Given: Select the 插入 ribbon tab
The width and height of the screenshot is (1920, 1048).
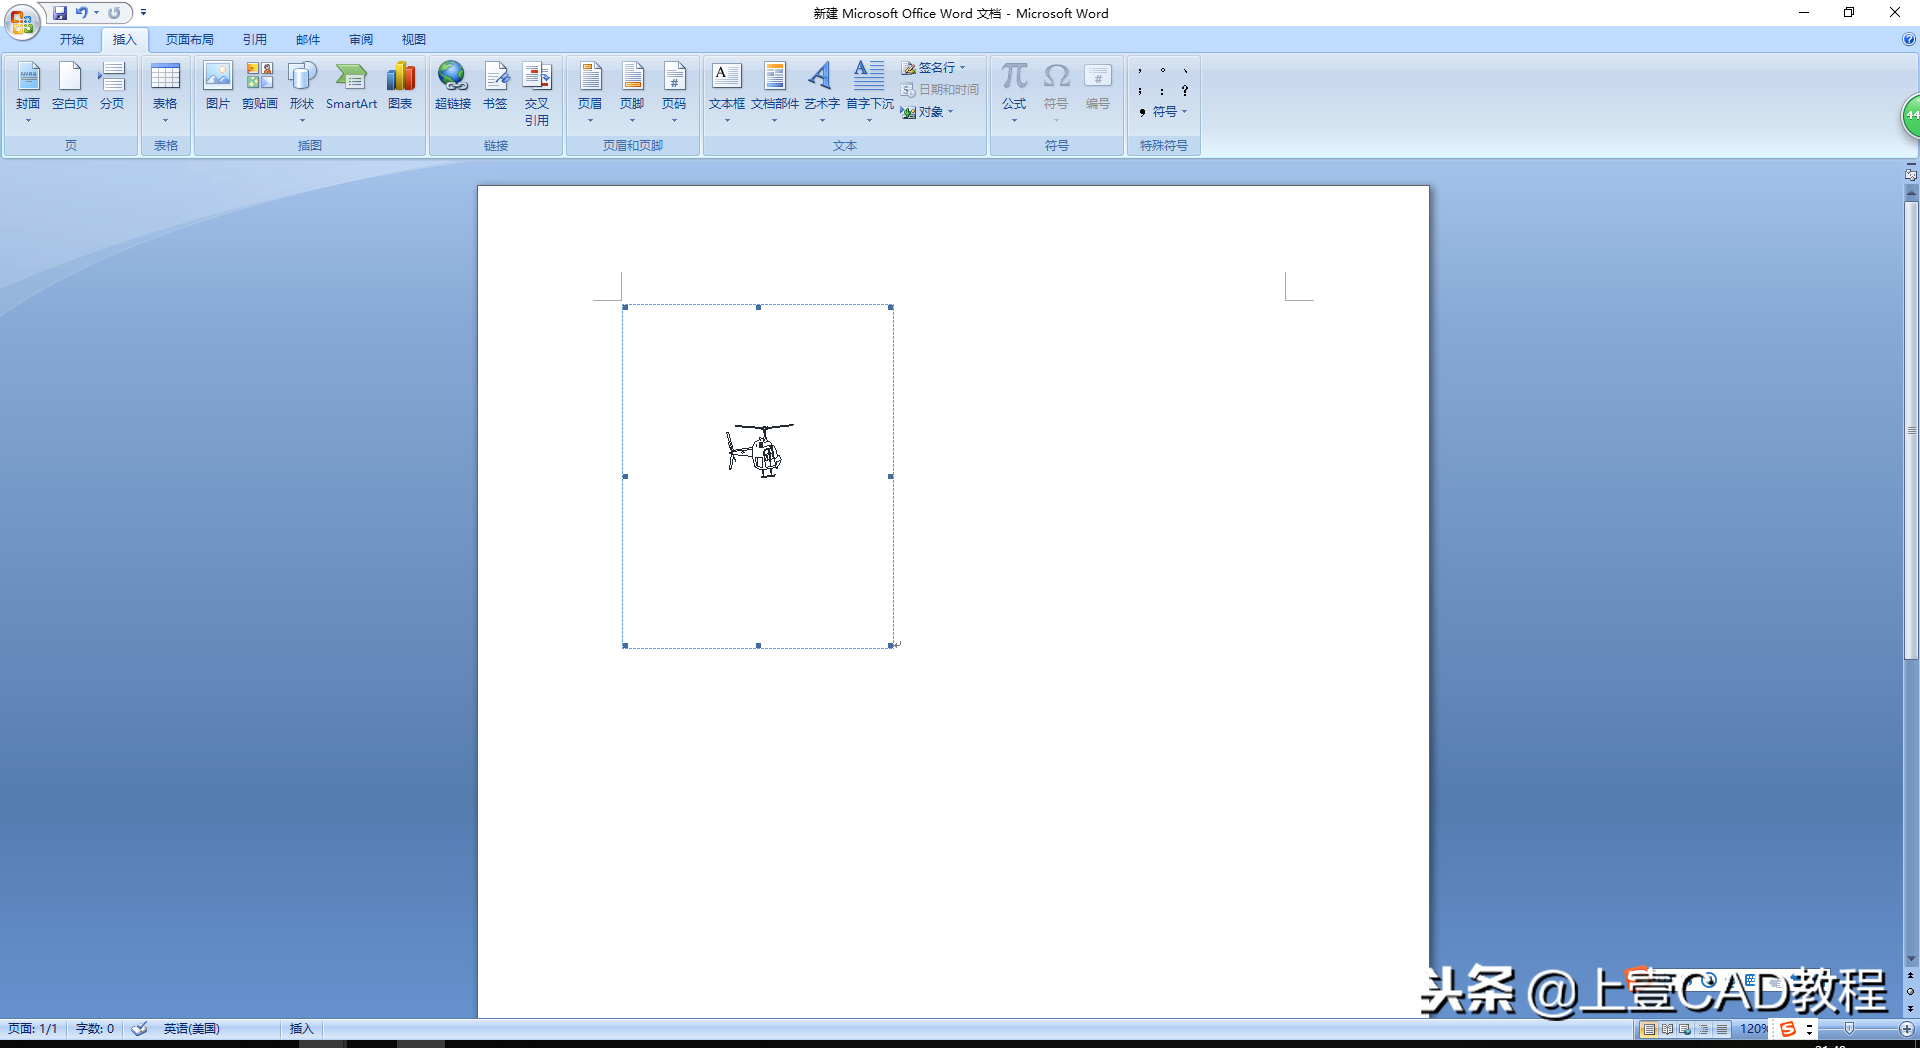Looking at the screenshot, I should (x=124, y=40).
